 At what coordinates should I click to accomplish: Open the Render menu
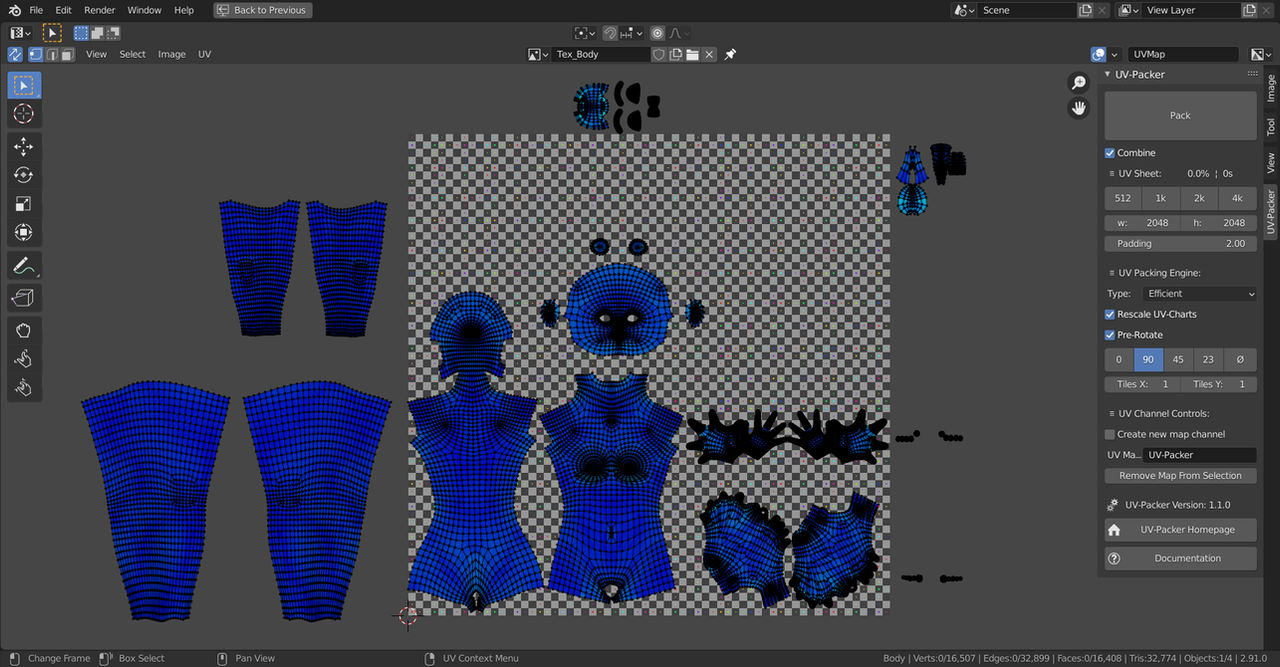pyautogui.click(x=100, y=10)
